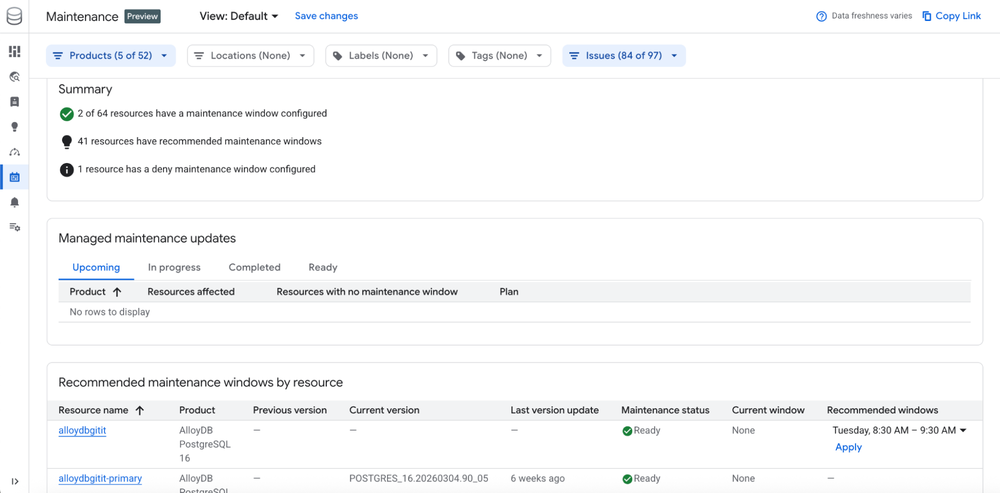The width and height of the screenshot is (1000, 493).
Task: Click Resources with no maintenance window header
Action: [x=367, y=291]
